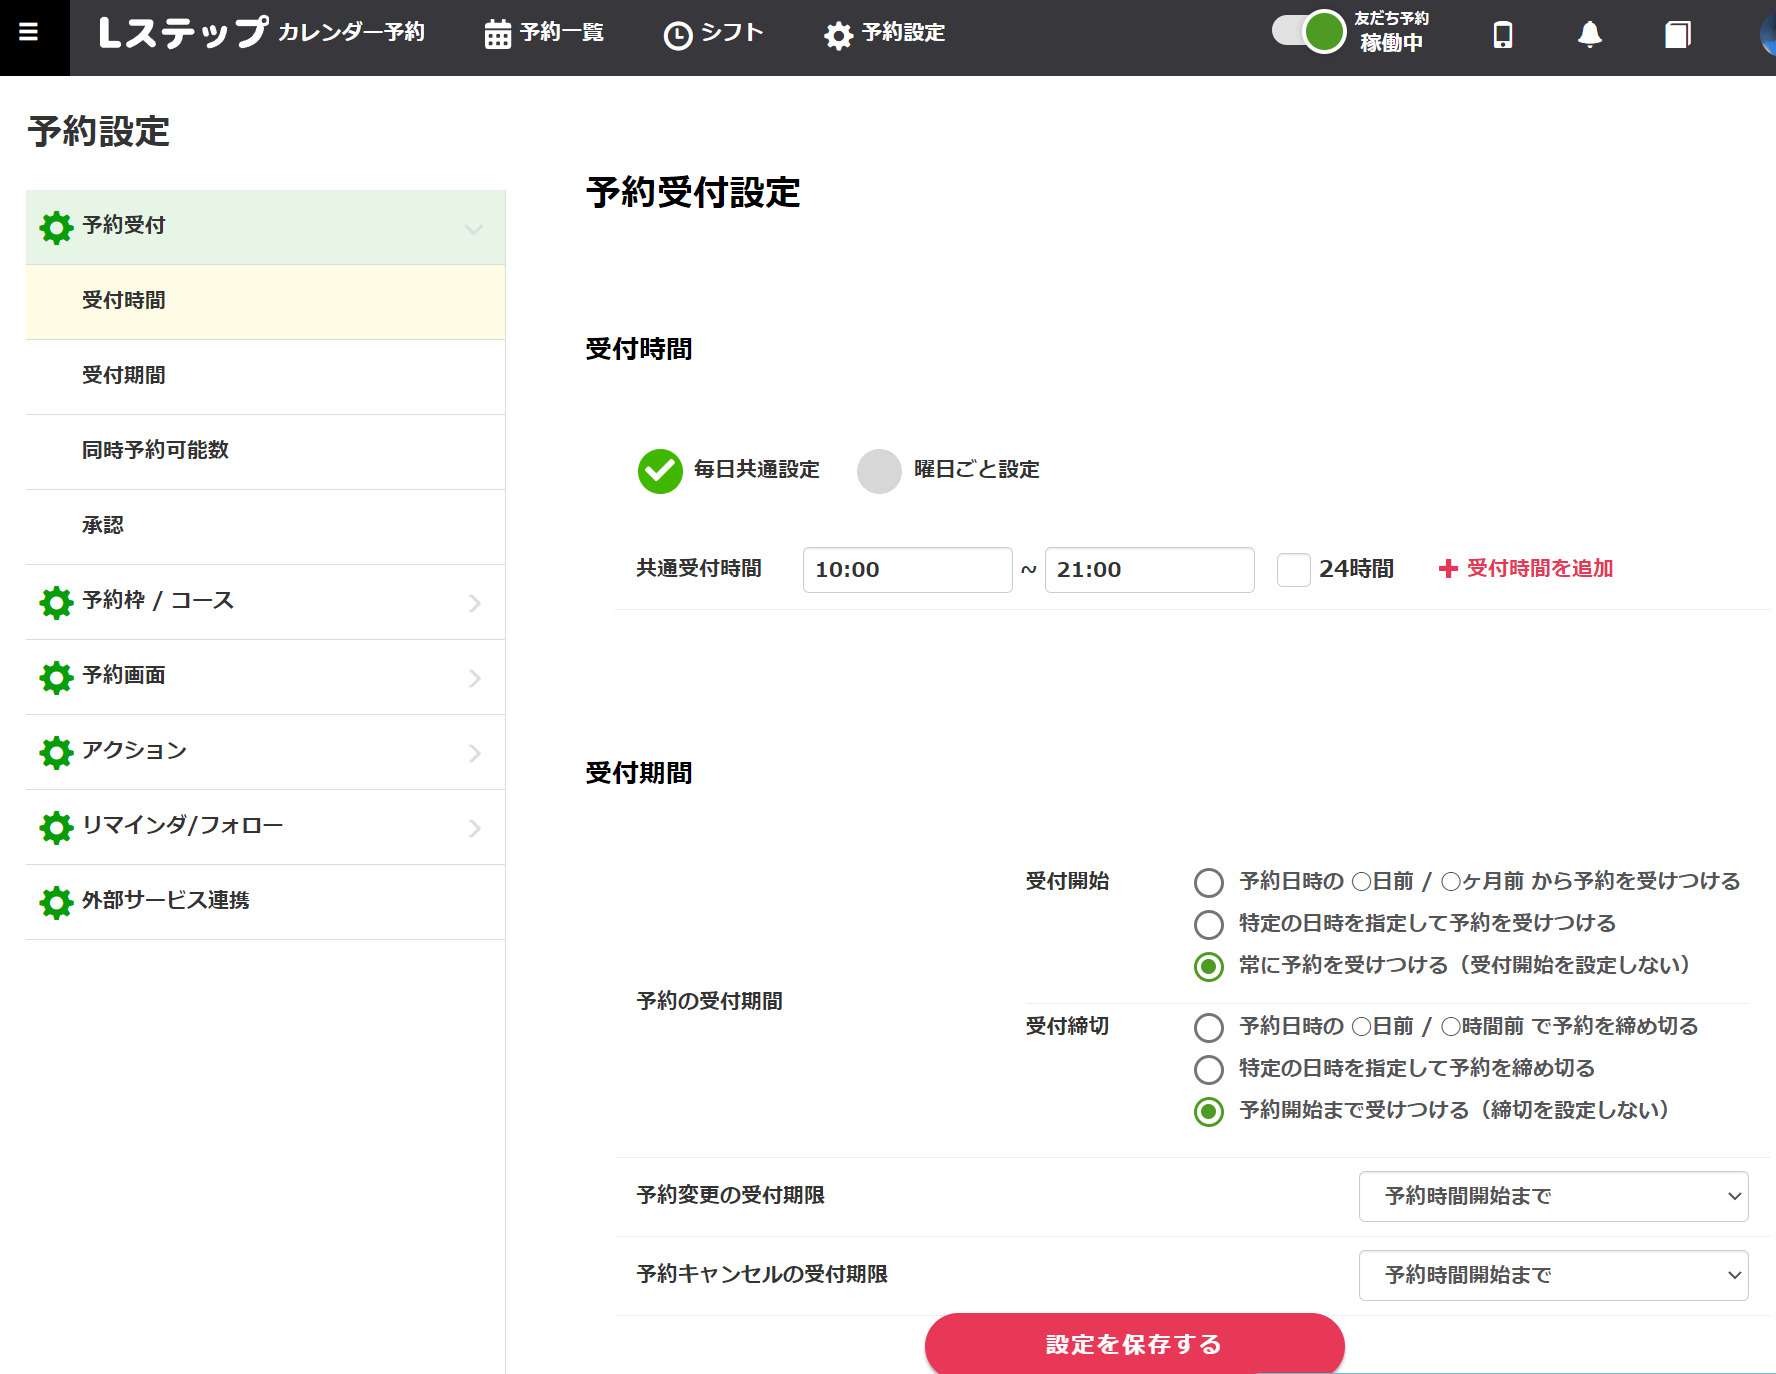Open 予約キャンセルの受付期限 dropdown
Viewport: 1776px width, 1374px height.
click(1553, 1275)
